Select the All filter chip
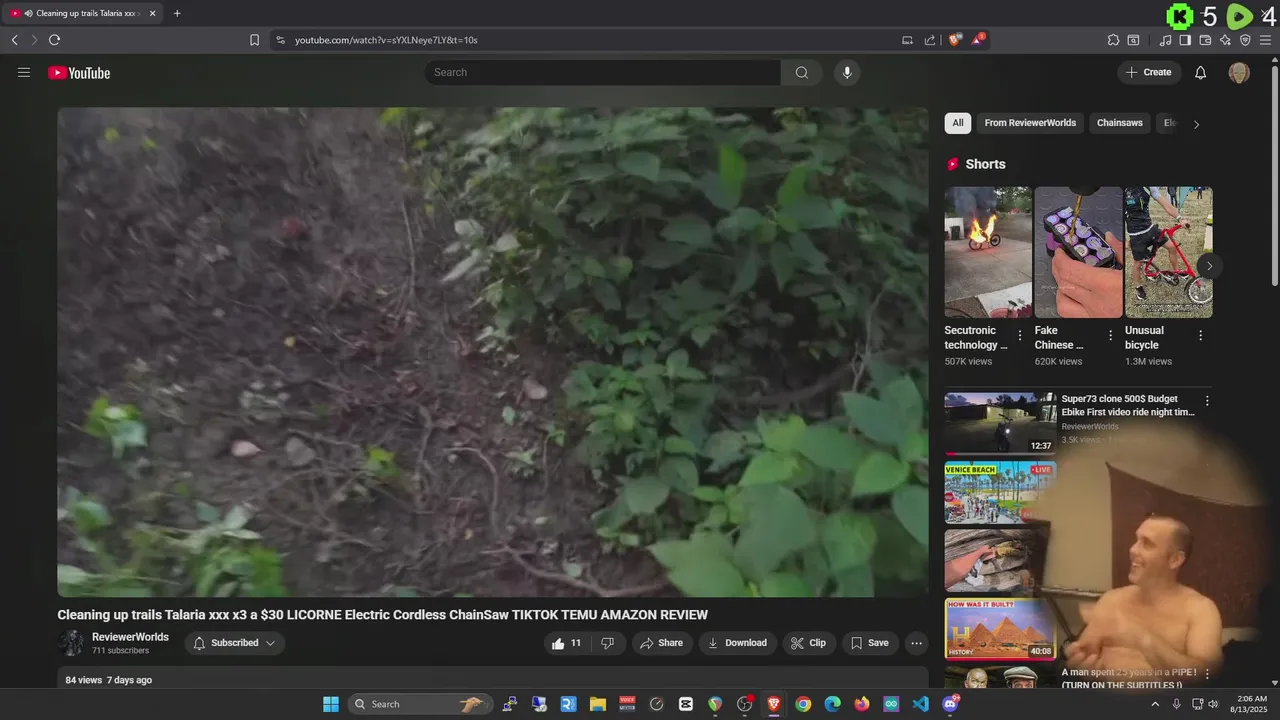The height and width of the screenshot is (720, 1280). [958, 123]
